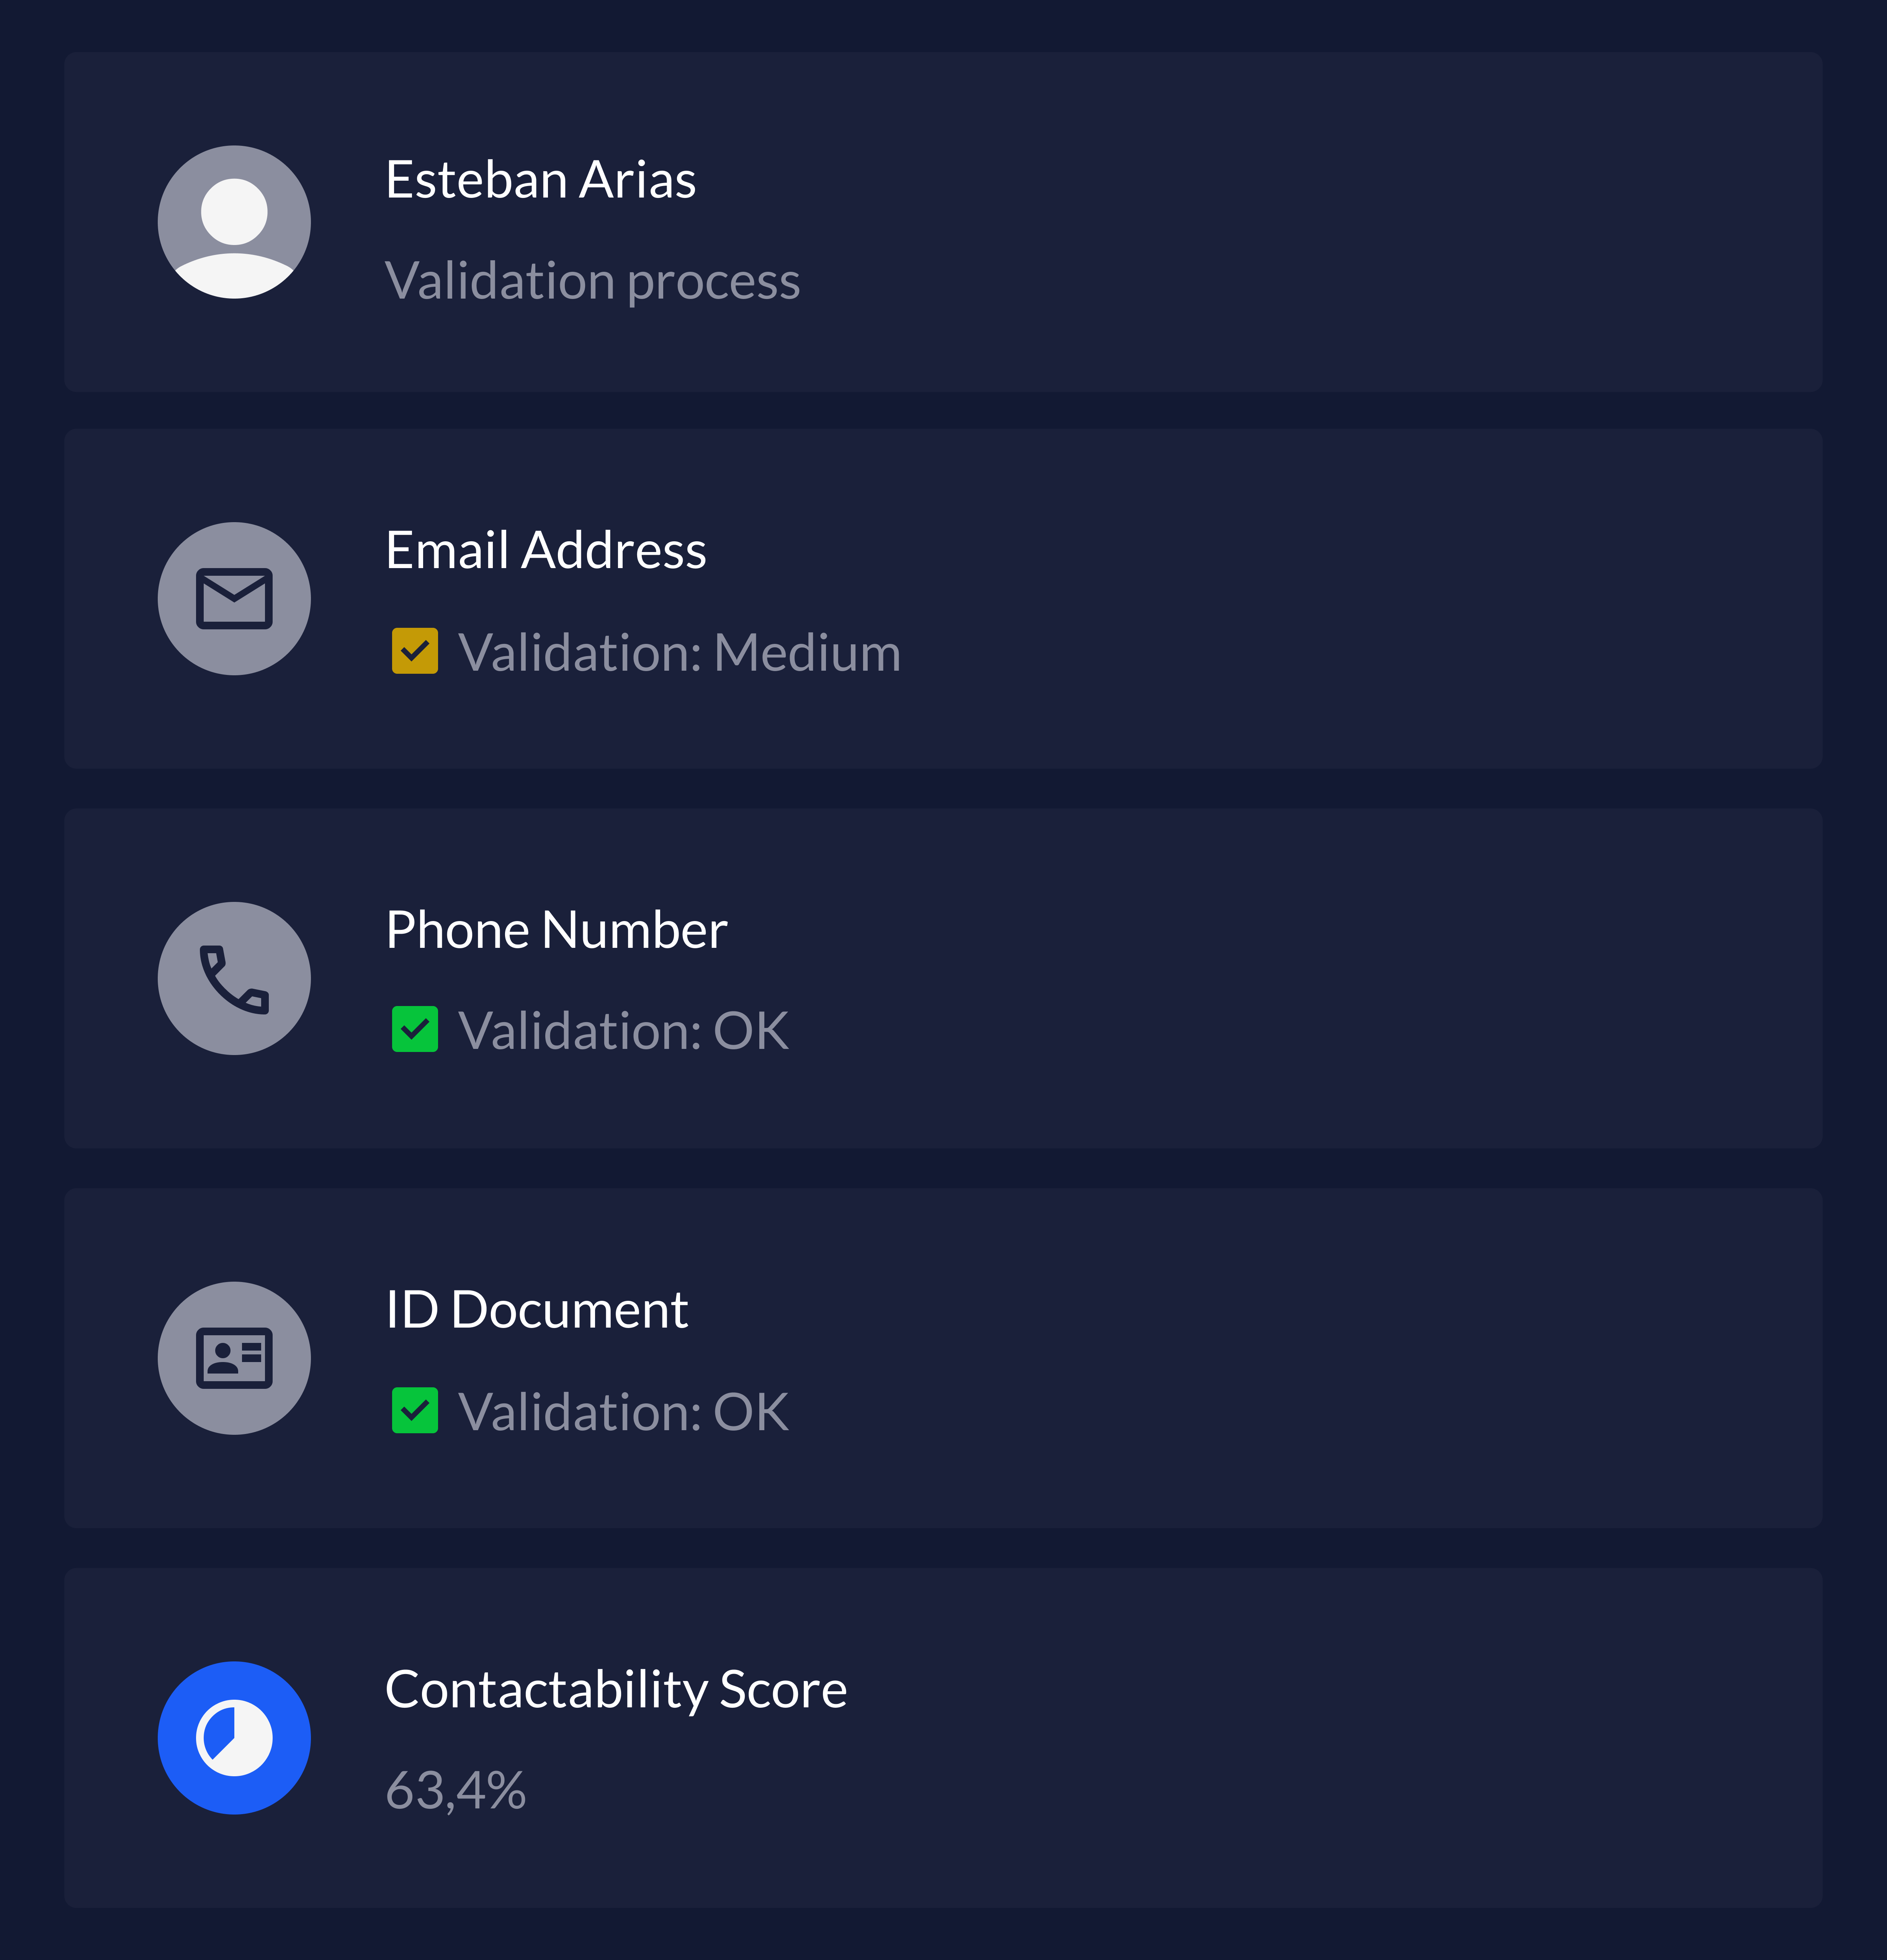1887x1960 pixels.
Task: Click the 'Validation: OK' text under ID Document
Action: click(x=623, y=1412)
